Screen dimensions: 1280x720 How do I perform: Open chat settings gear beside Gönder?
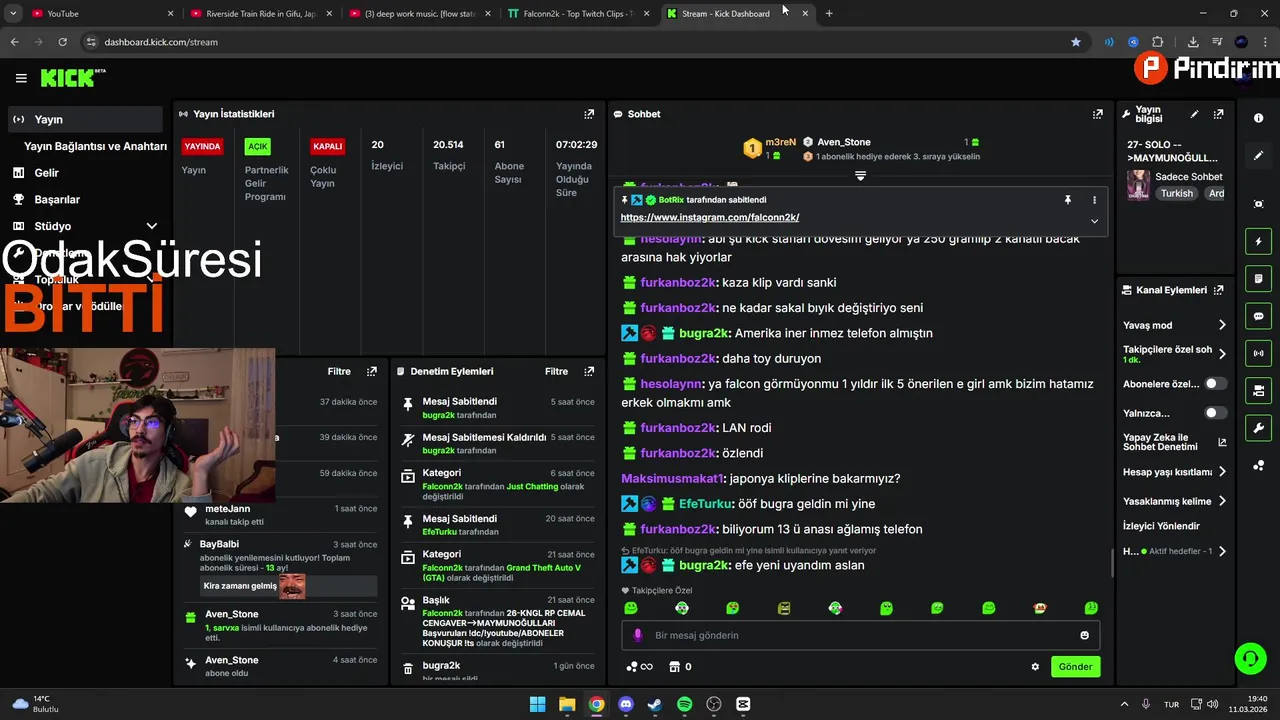tap(1035, 667)
